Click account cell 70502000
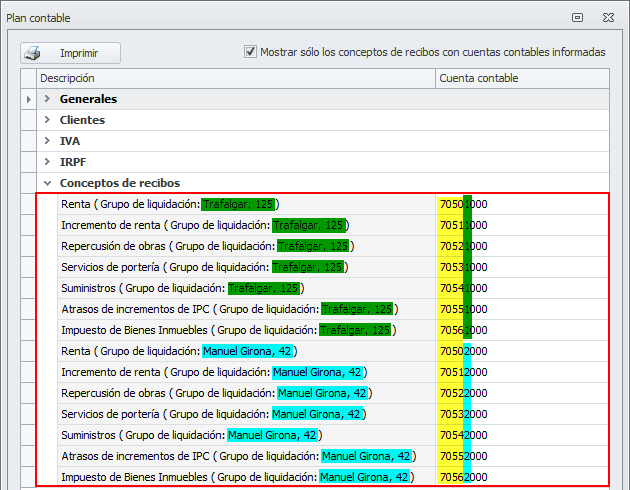The width and height of the screenshot is (630, 490). pos(522,351)
